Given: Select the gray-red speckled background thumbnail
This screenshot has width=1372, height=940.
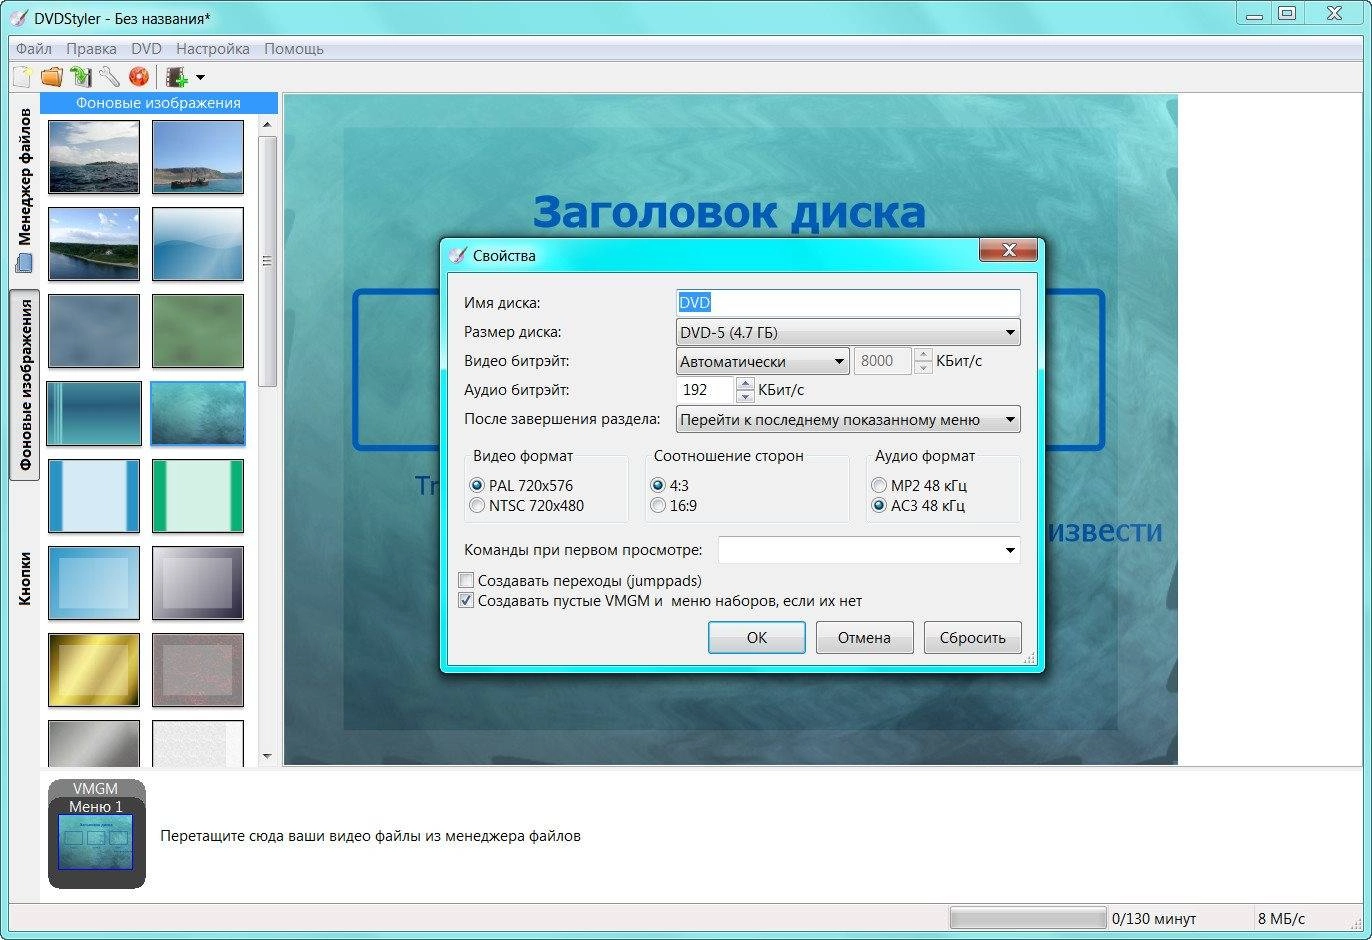Looking at the screenshot, I should (x=198, y=670).
